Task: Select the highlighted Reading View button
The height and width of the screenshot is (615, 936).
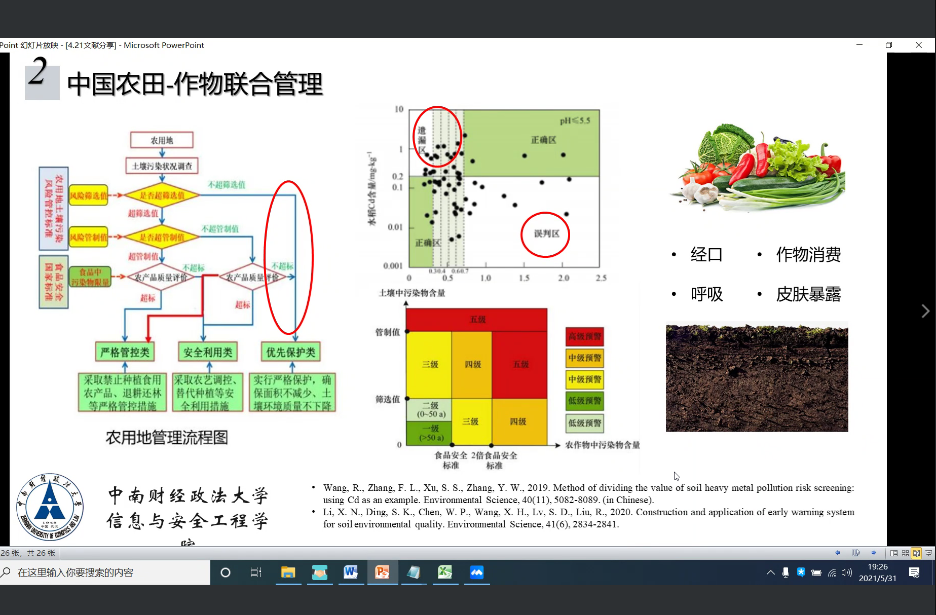Action: [915, 552]
